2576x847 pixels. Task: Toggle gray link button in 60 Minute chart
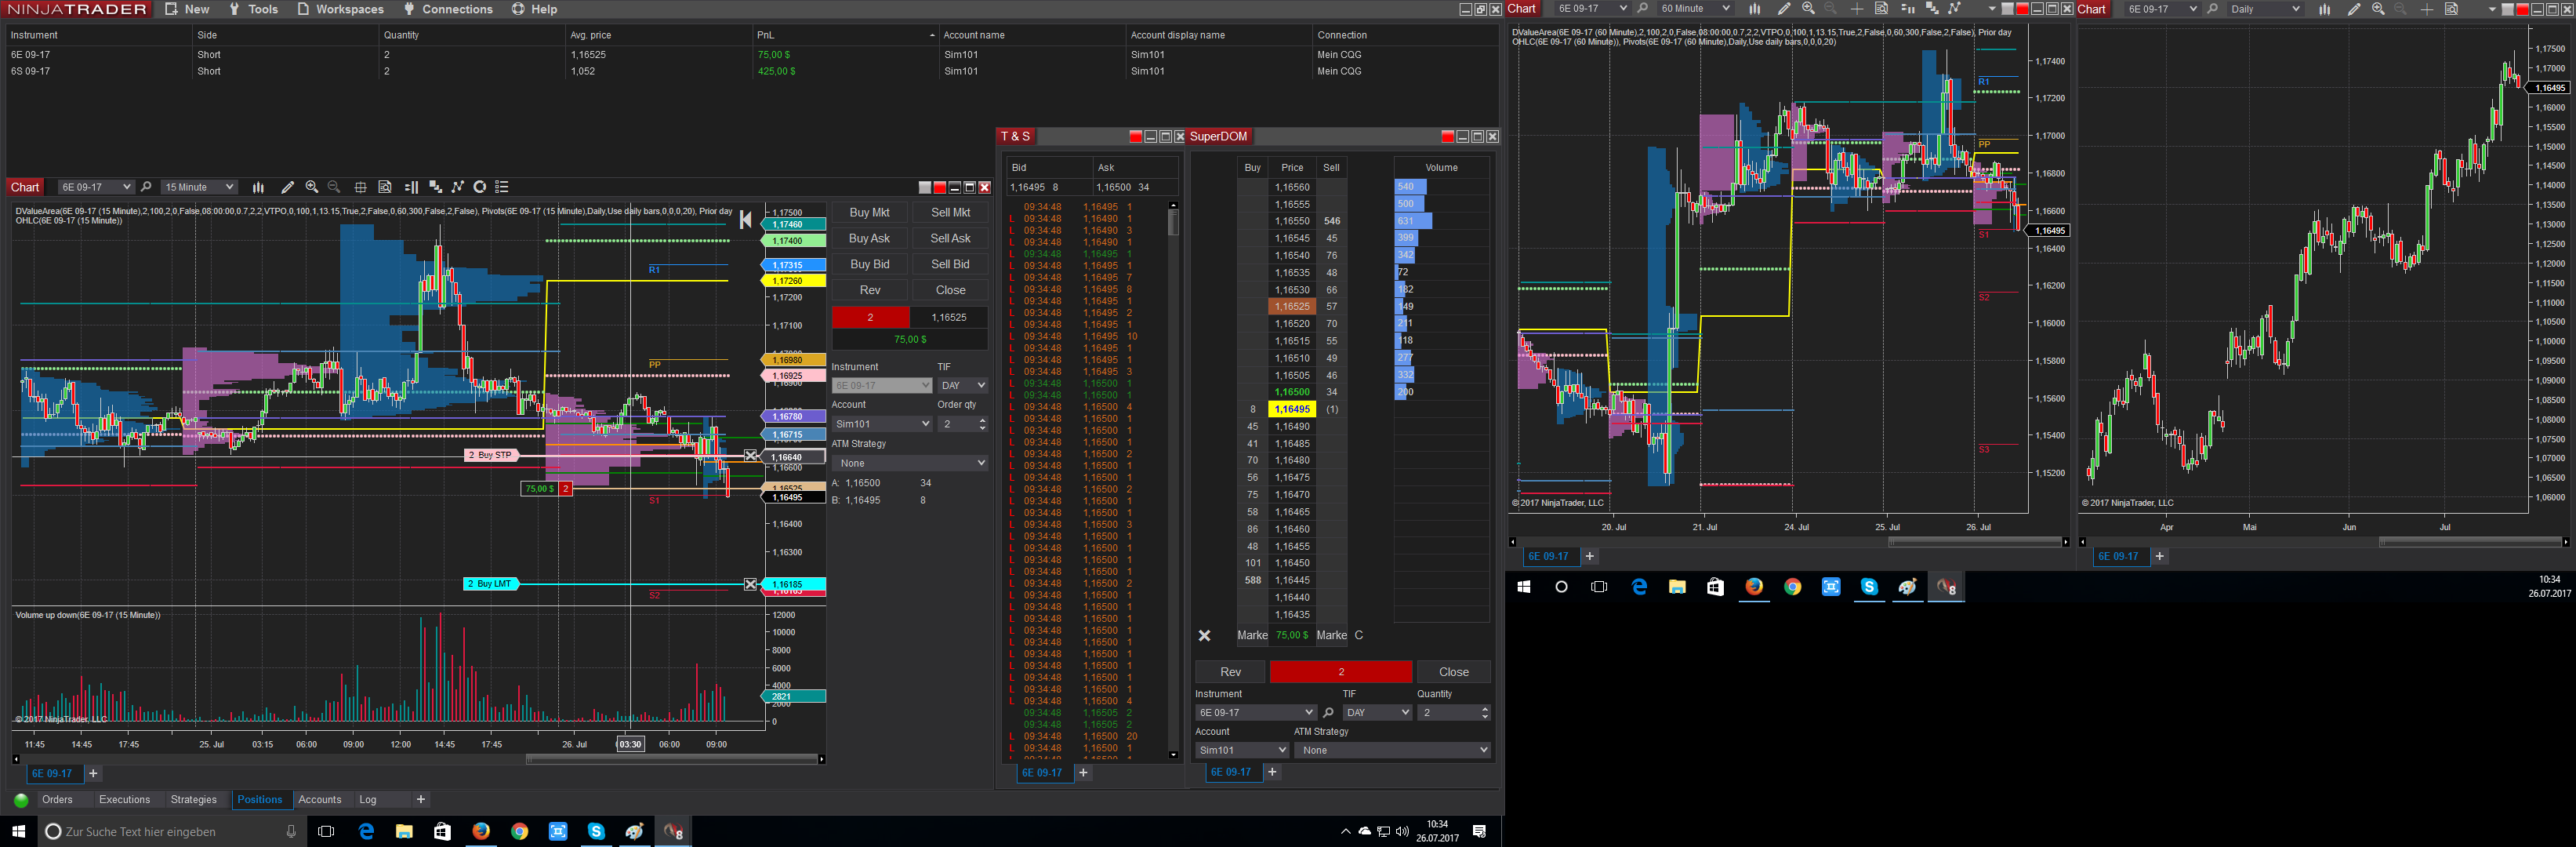2007,9
